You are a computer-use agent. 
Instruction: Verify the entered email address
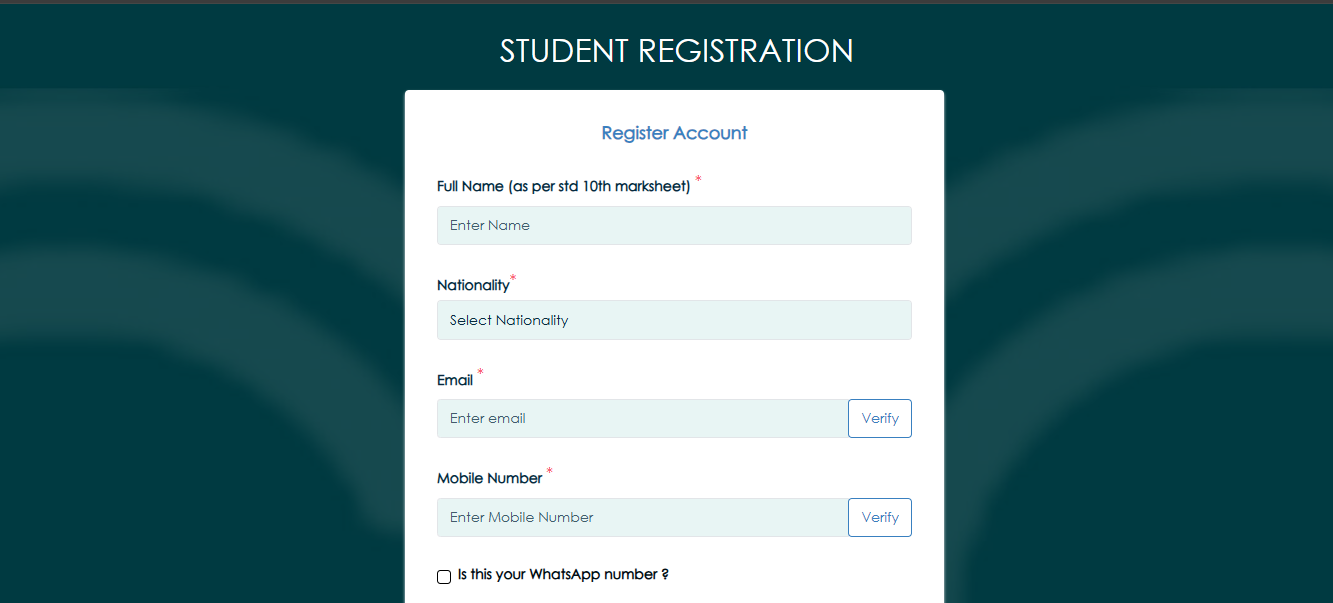pyautogui.click(x=879, y=418)
